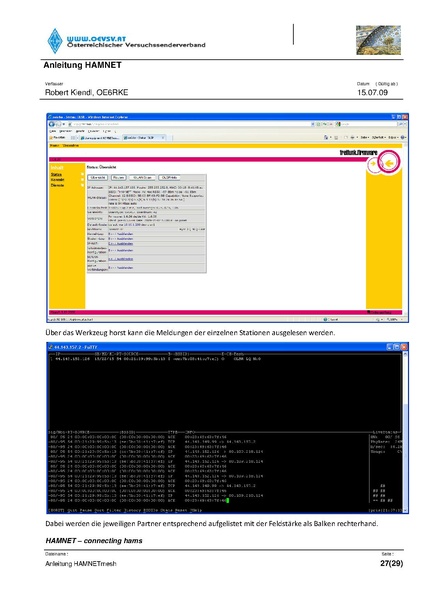423x598 pixels.
Task: Click the Internet Explorer back arrow button
Action: click(51, 124)
